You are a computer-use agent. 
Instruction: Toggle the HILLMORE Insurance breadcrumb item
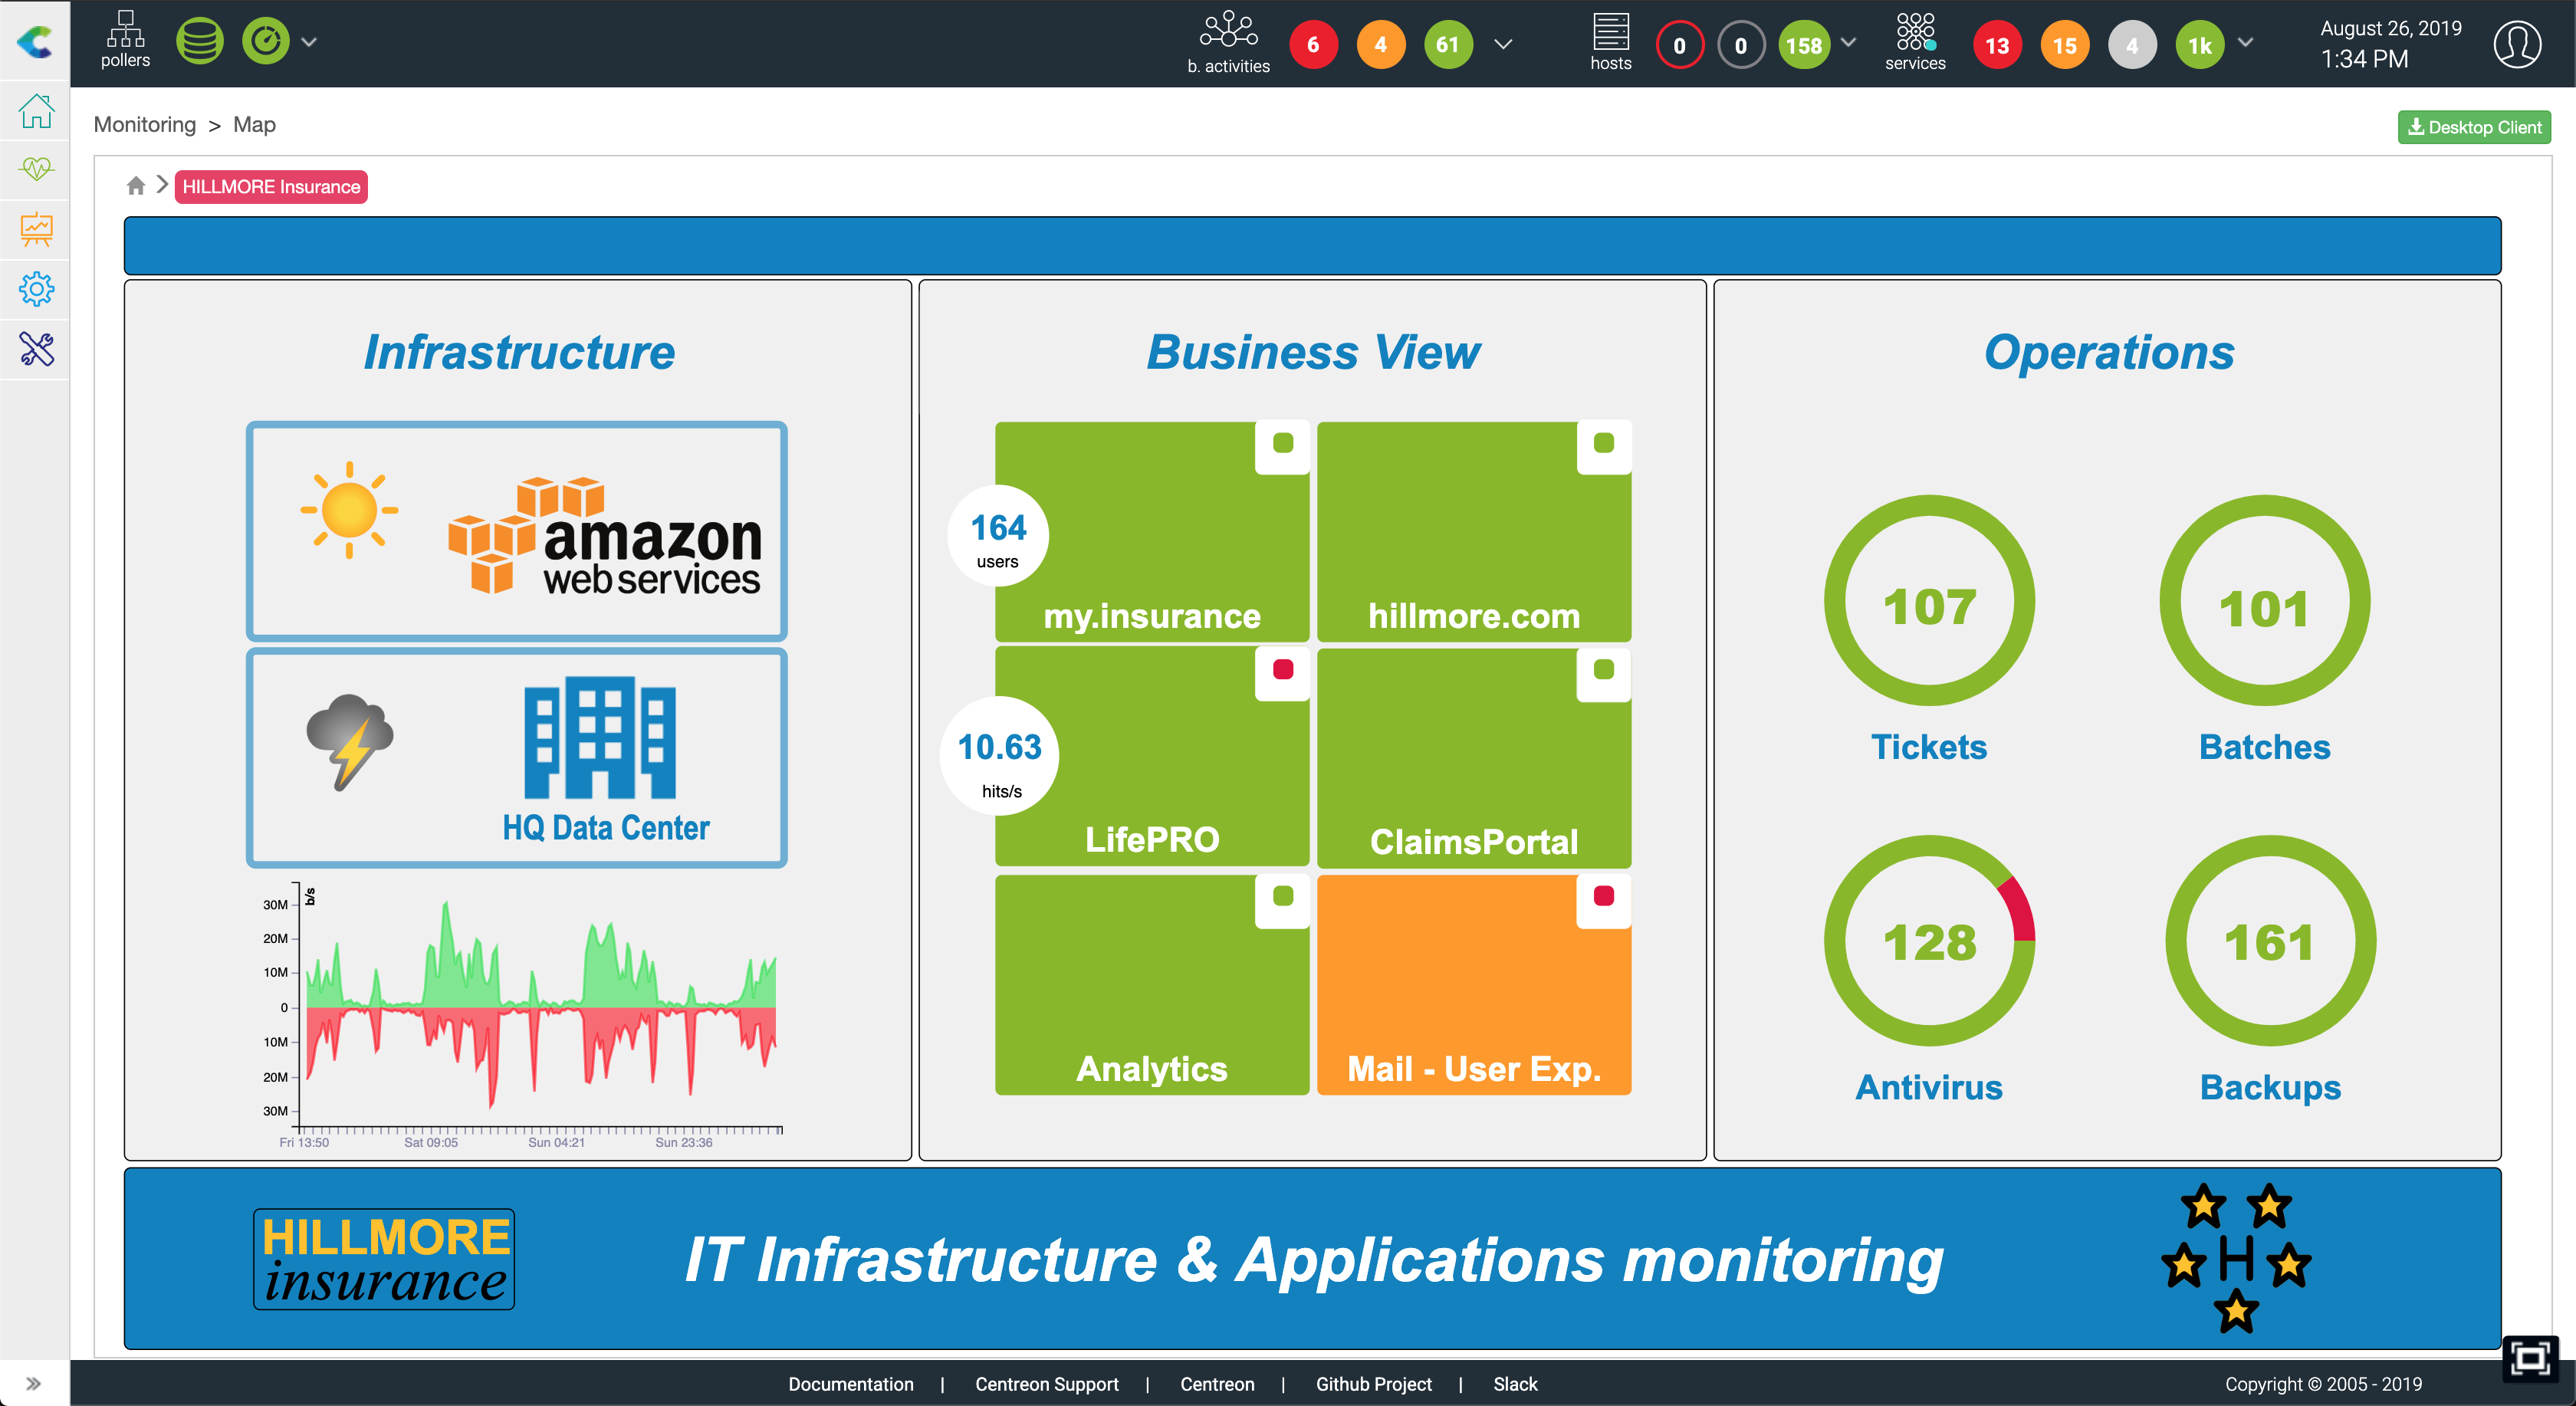tap(274, 186)
